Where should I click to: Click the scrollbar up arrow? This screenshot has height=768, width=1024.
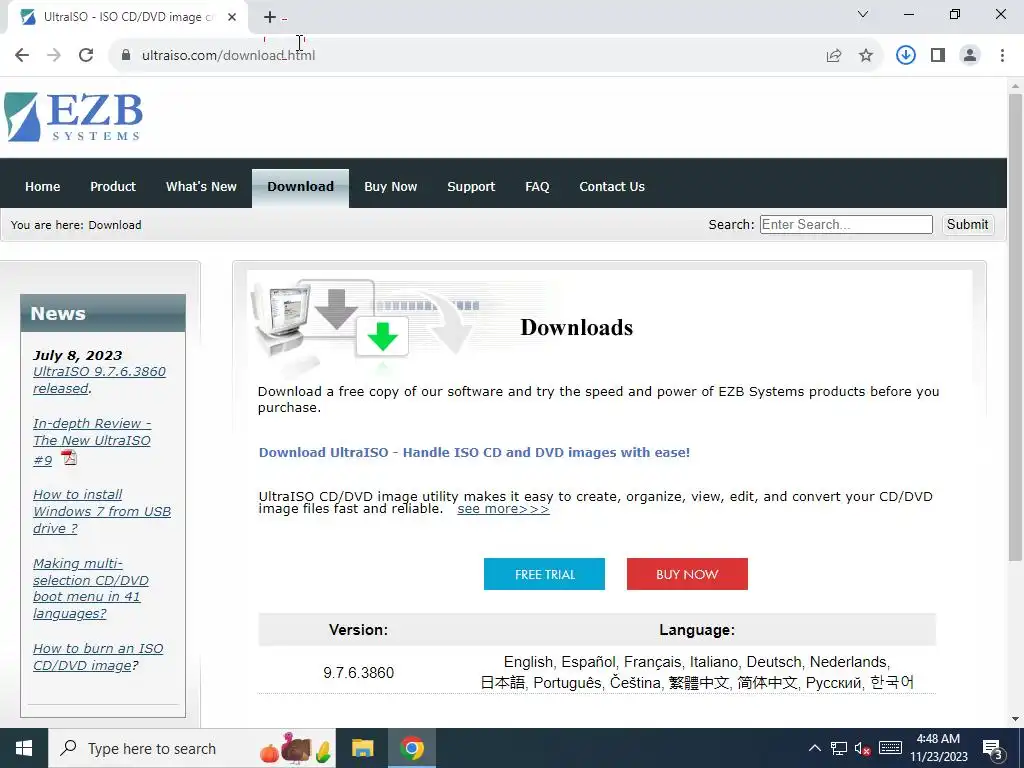1015,86
